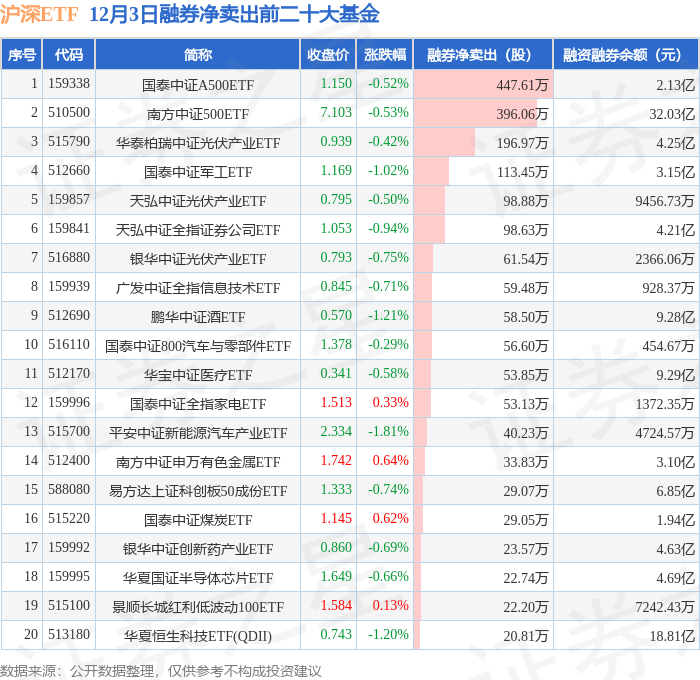Click the 沪深ETF title label
Screen dimensions: 700x680
coord(39,14)
